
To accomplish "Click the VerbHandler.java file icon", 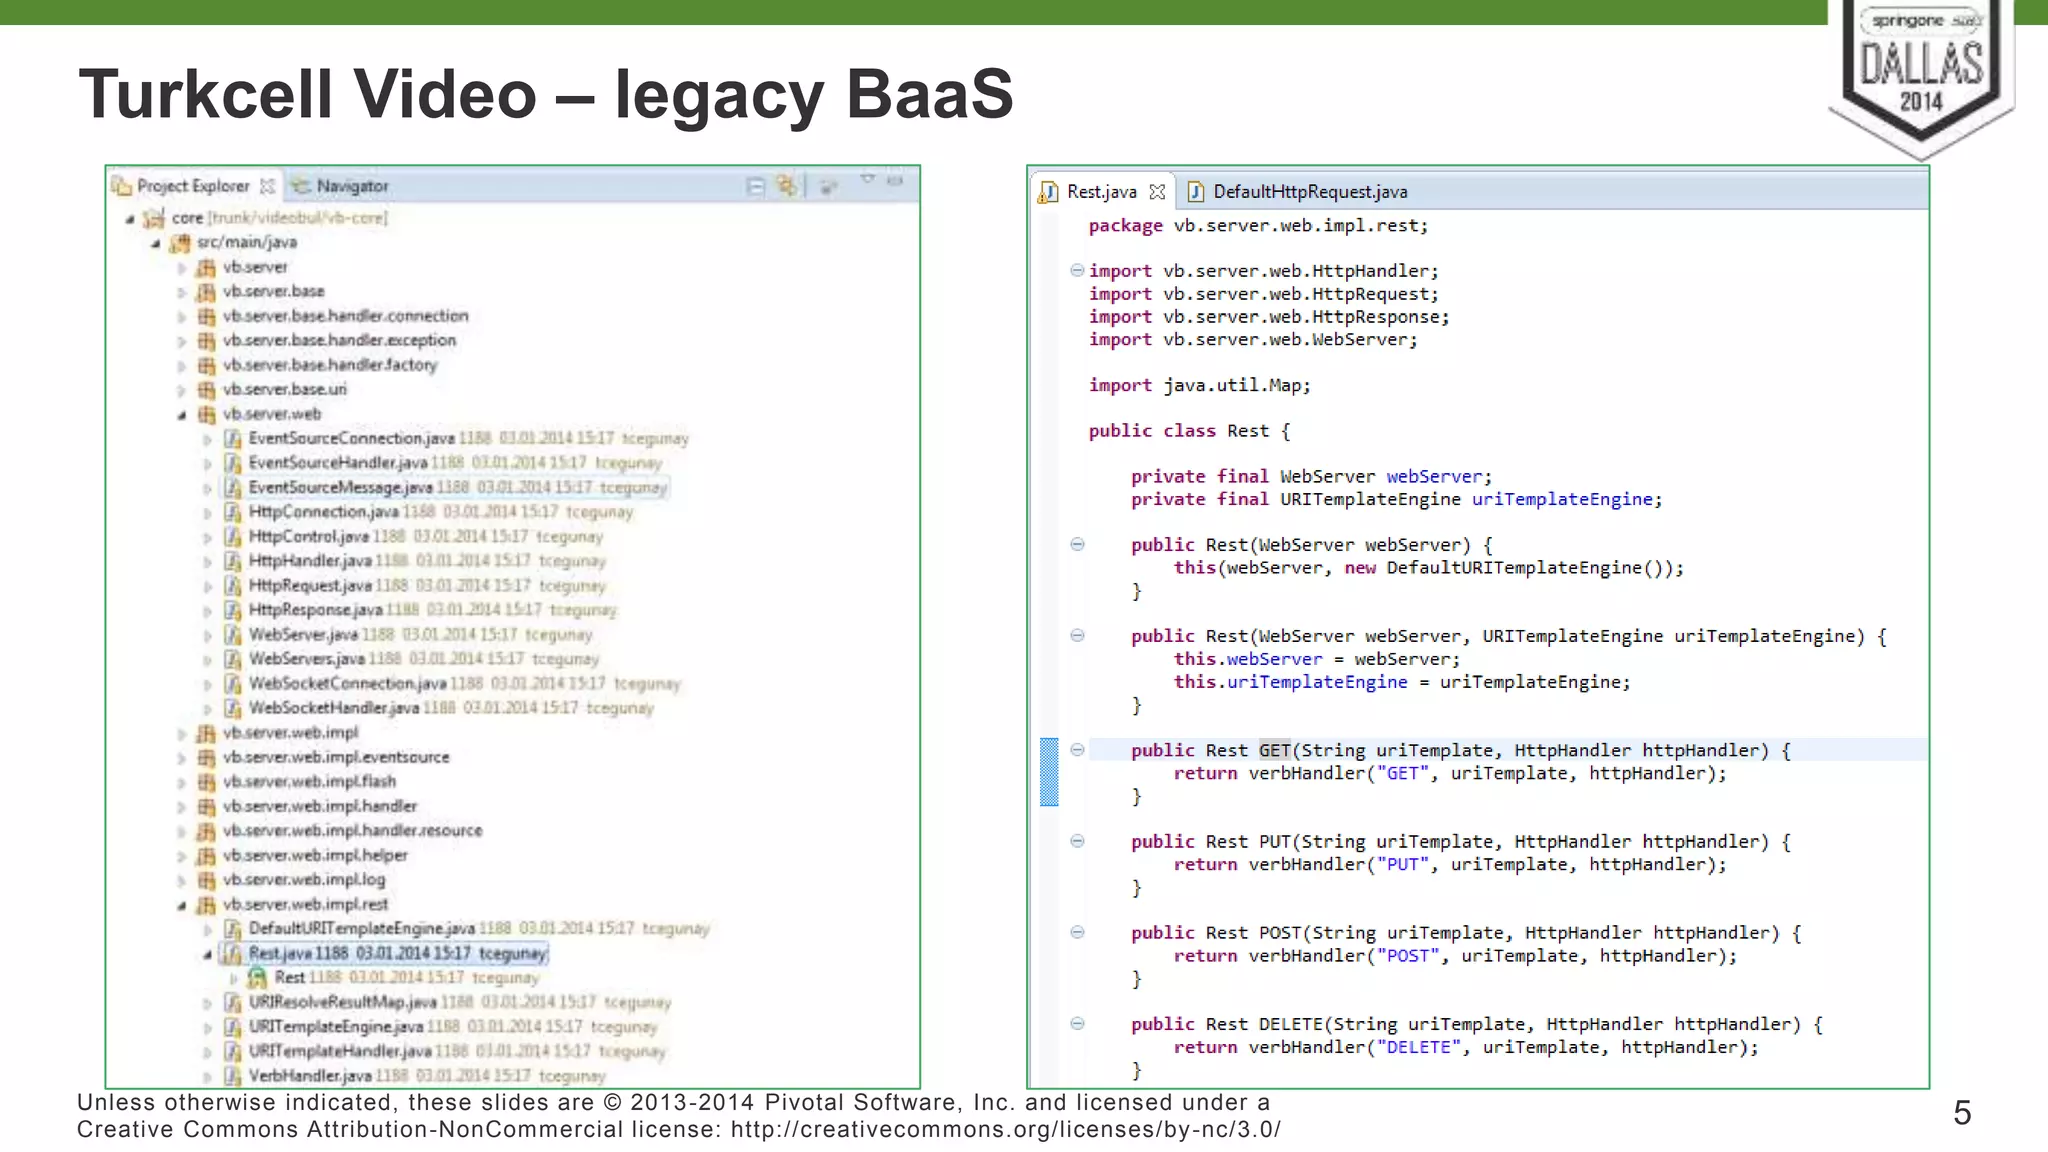I will 233,1076.
